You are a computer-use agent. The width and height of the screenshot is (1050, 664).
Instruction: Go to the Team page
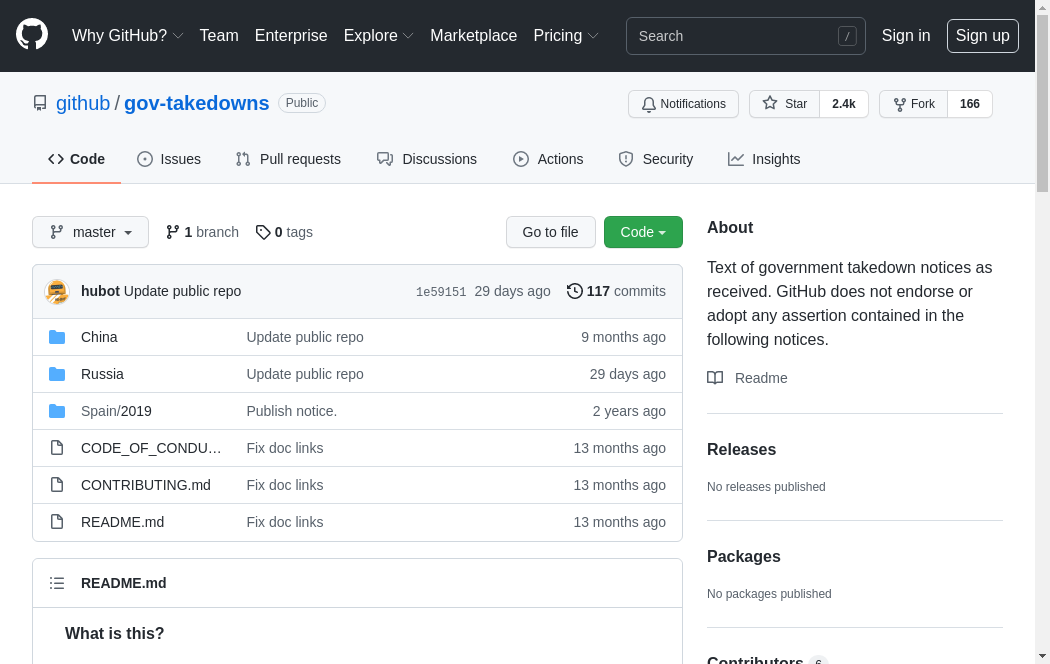219,35
